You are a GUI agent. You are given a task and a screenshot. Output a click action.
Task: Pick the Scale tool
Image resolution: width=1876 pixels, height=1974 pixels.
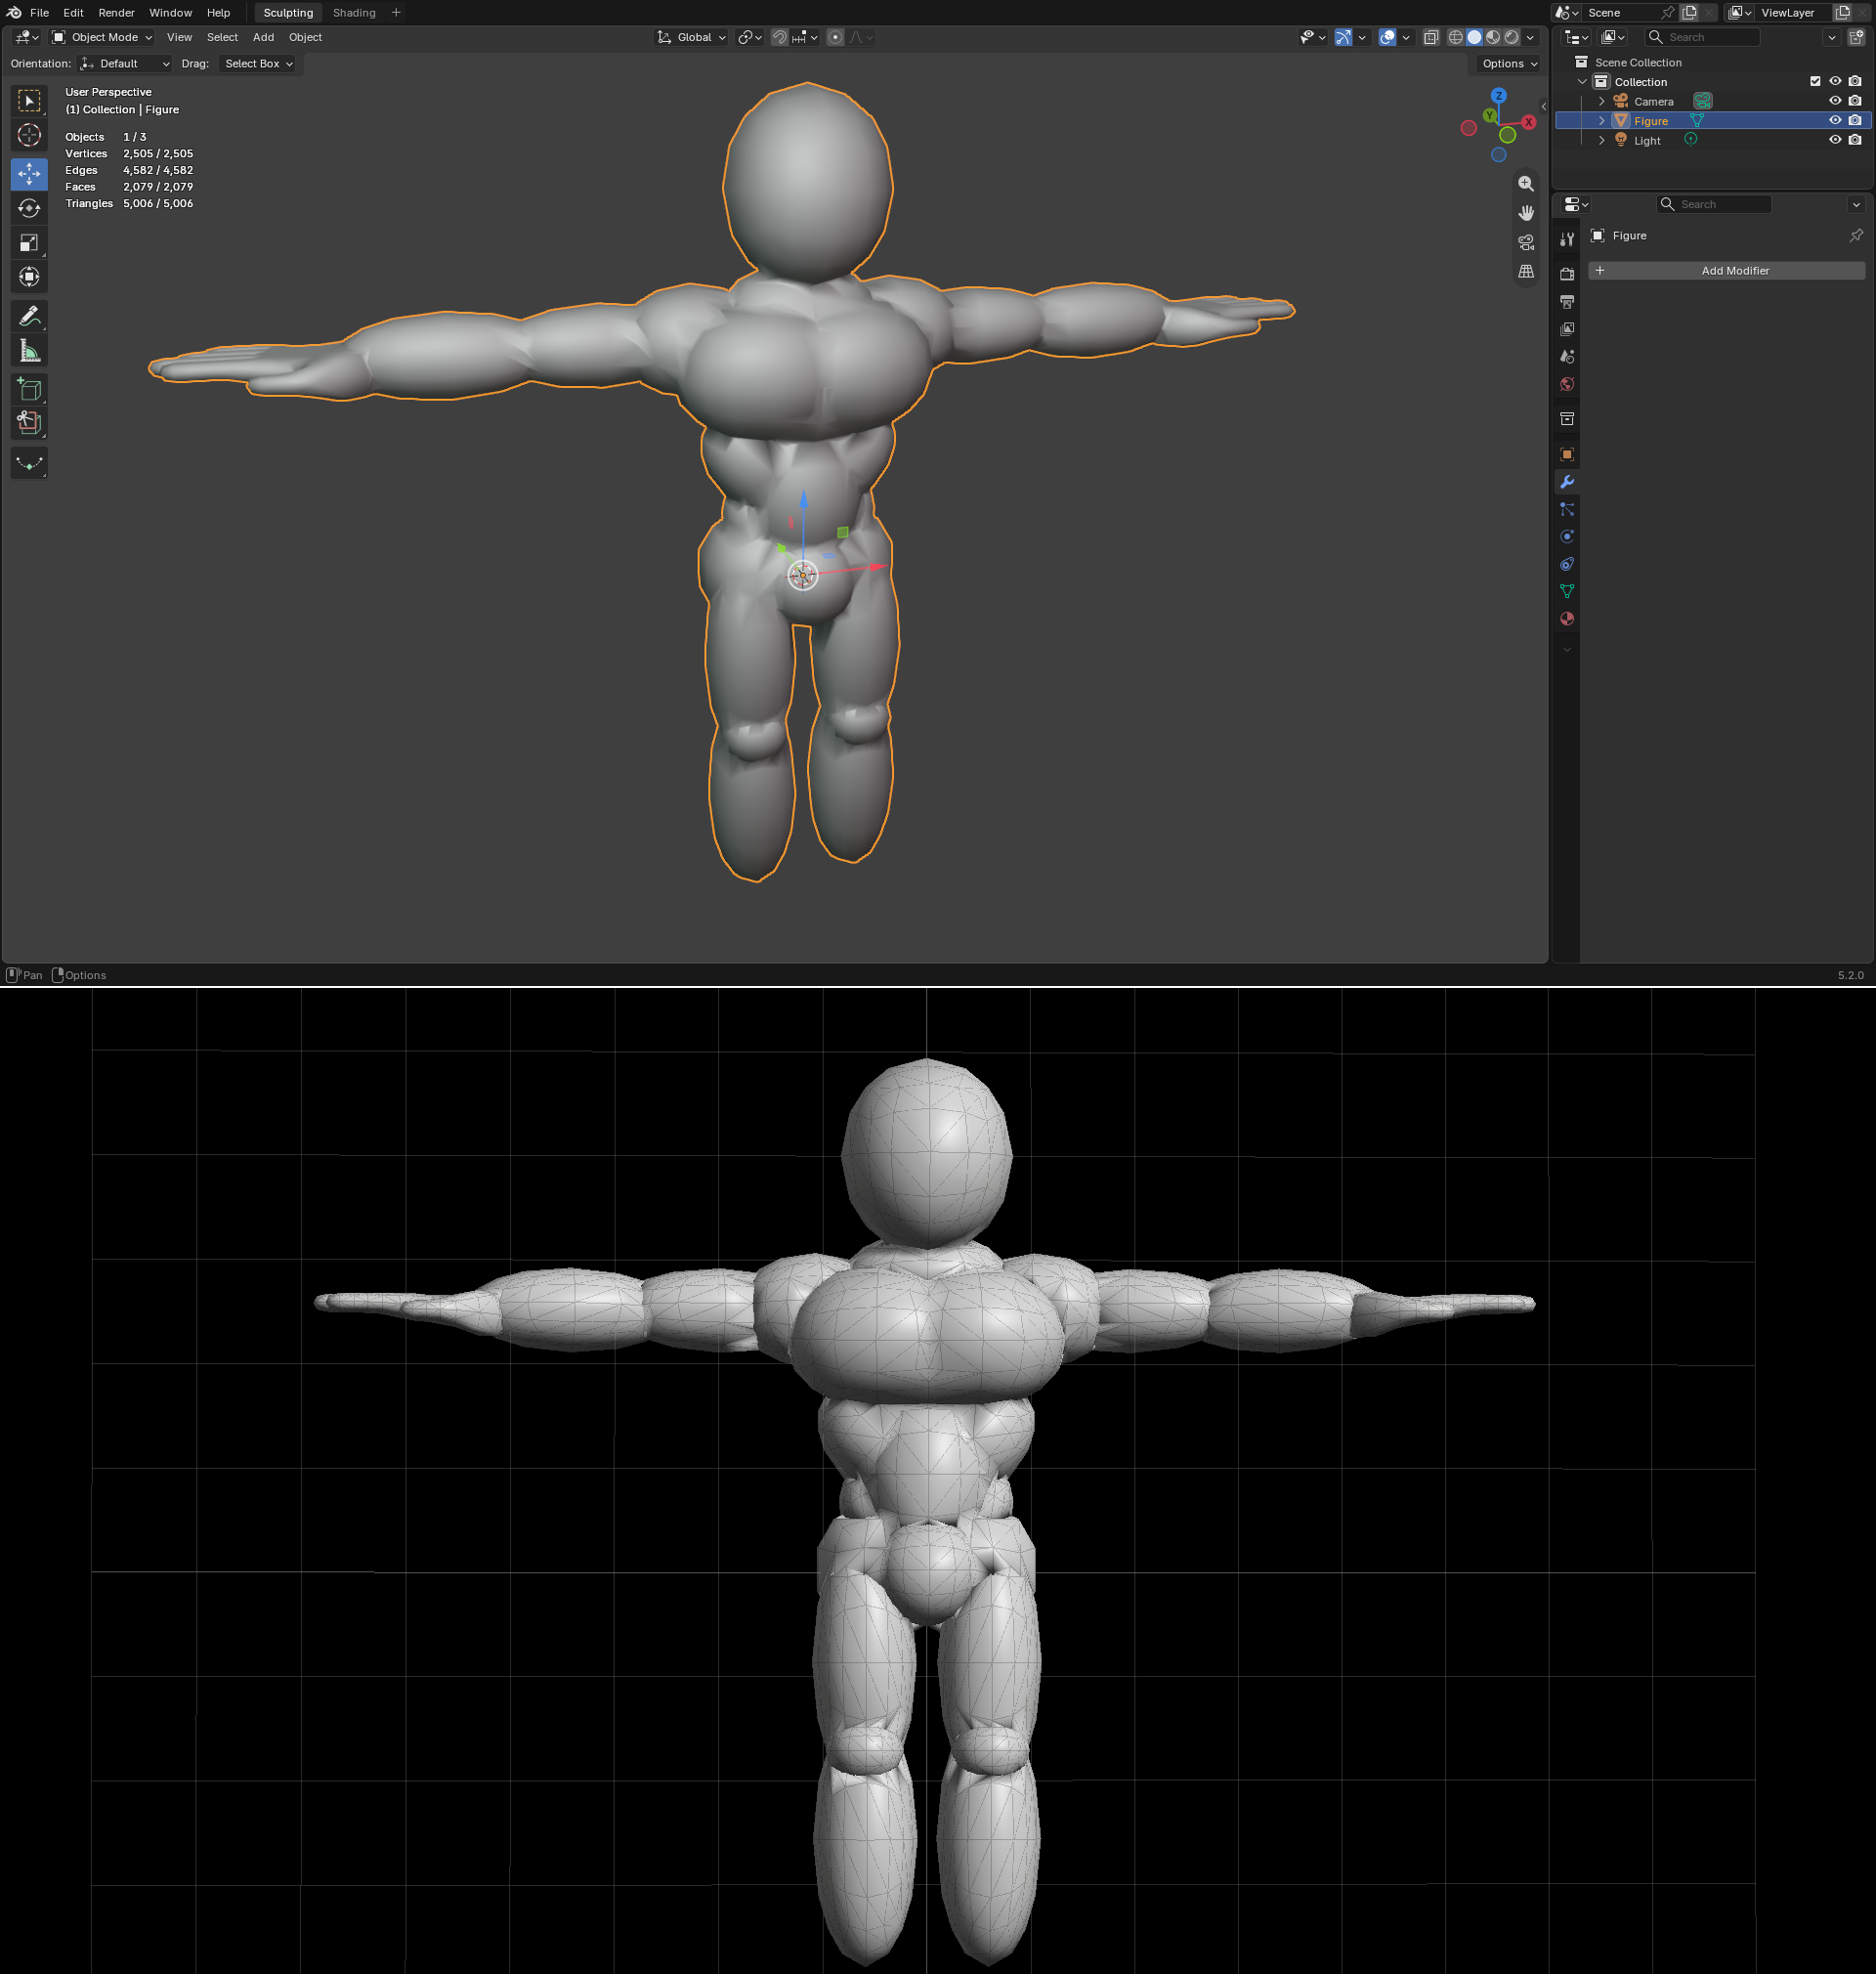click(x=29, y=242)
